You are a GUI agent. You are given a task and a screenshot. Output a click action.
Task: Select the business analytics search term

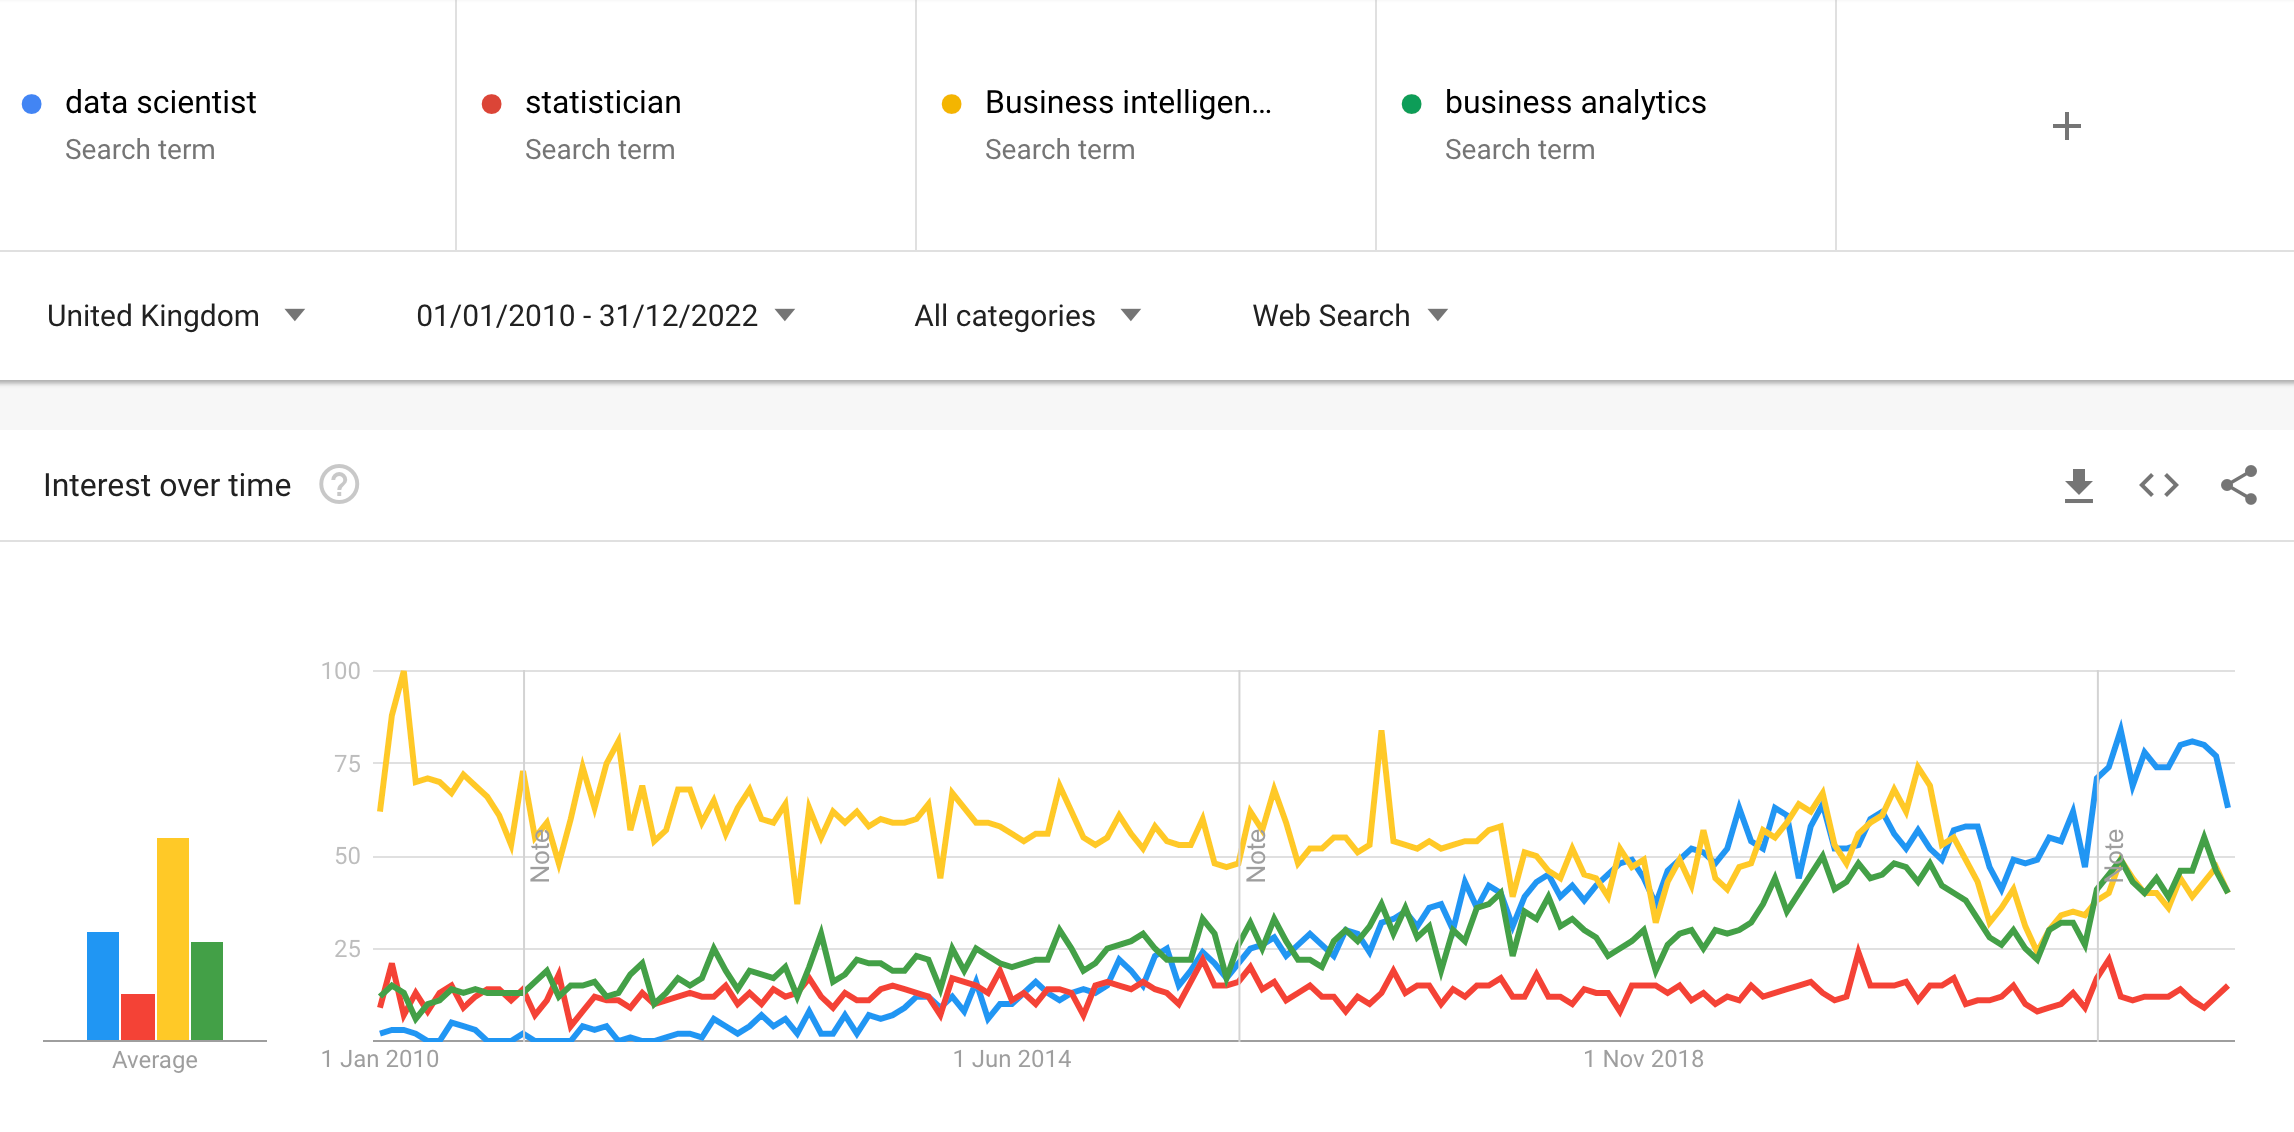pyautogui.click(x=1575, y=103)
